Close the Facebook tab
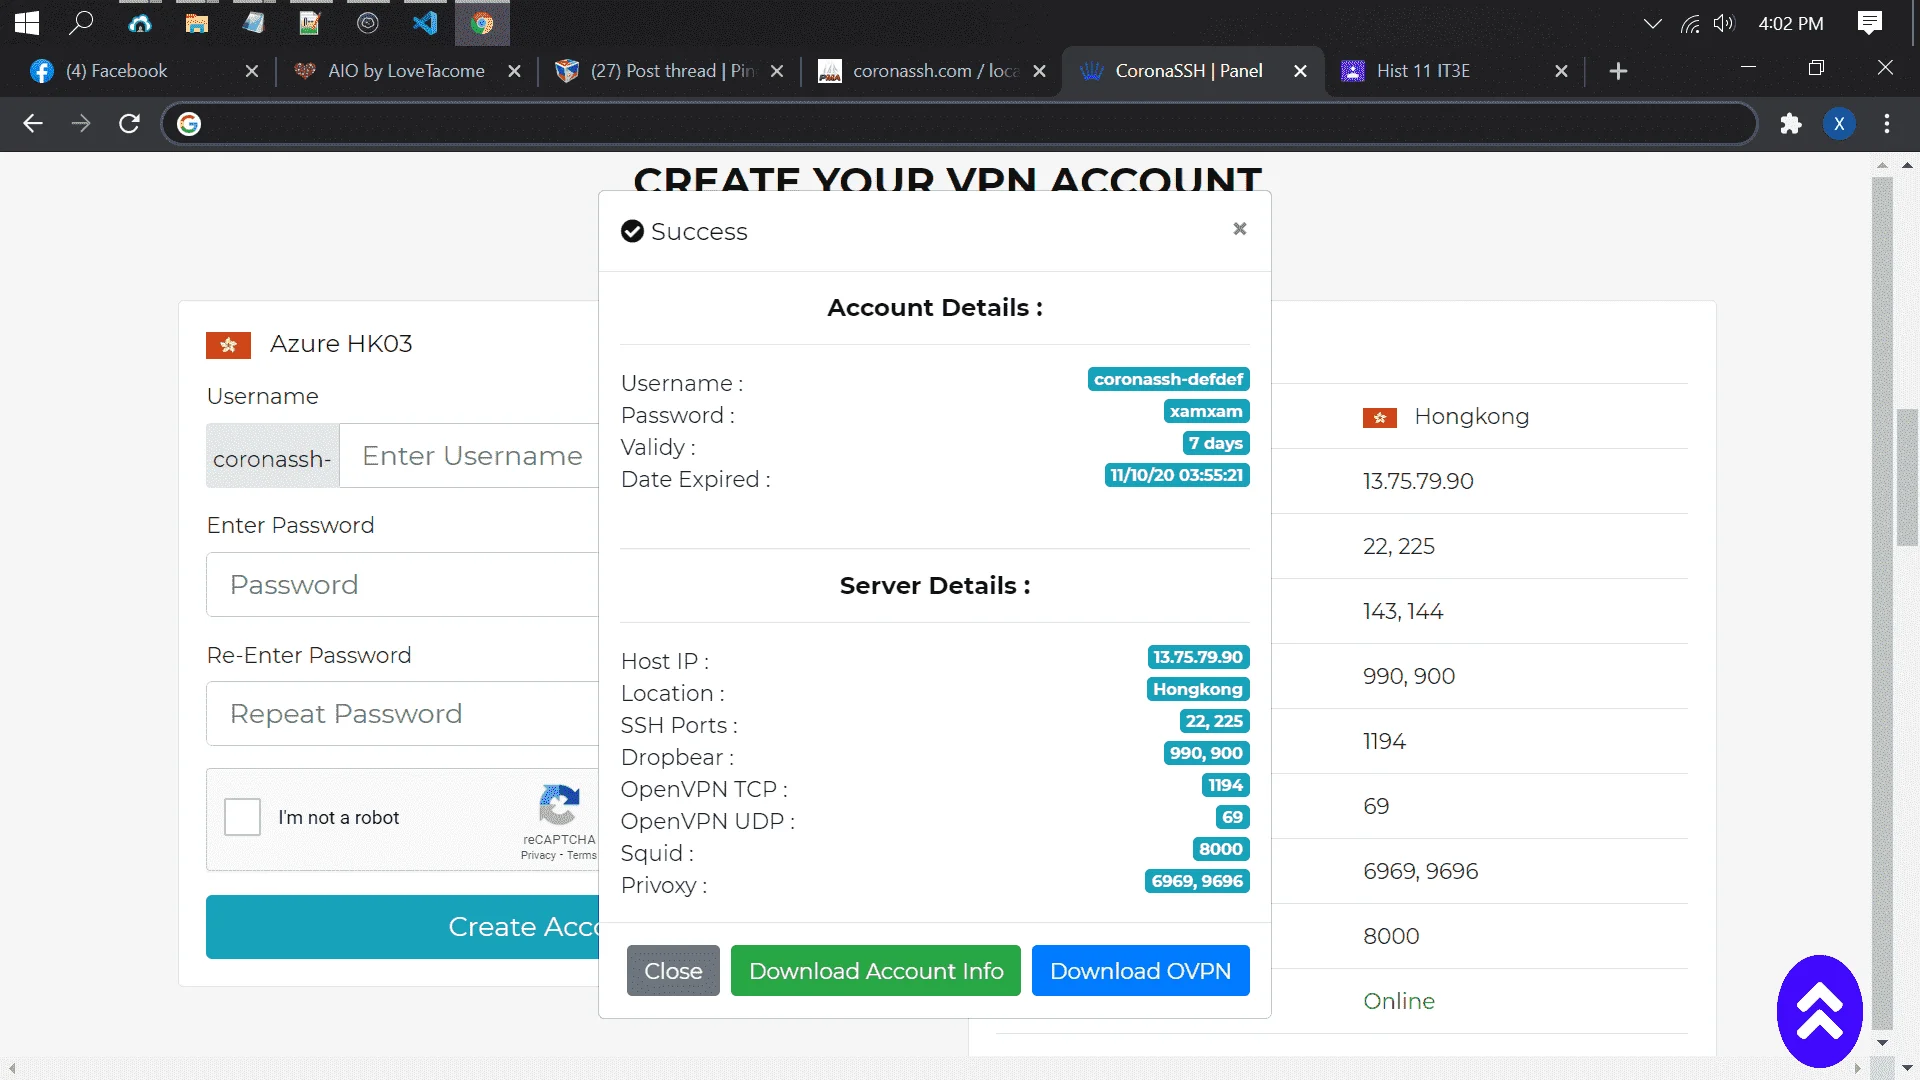This screenshot has width=1920, height=1080. tap(252, 71)
